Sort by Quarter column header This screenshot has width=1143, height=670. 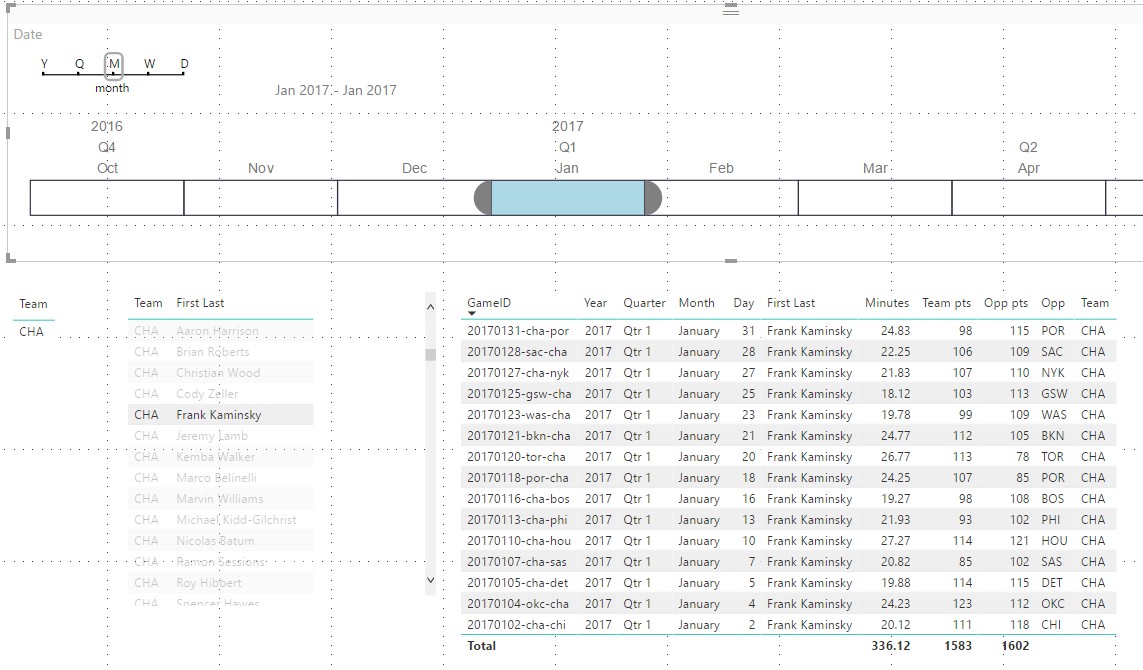click(x=644, y=303)
